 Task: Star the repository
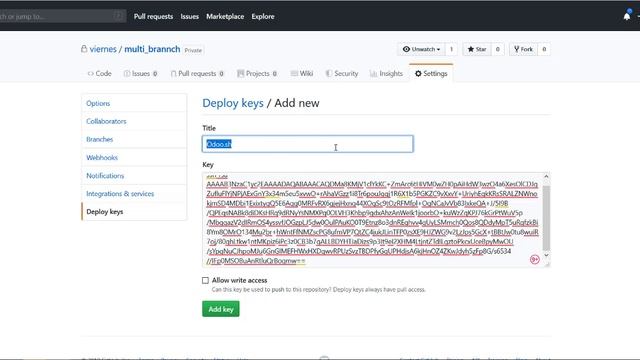[477, 49]
